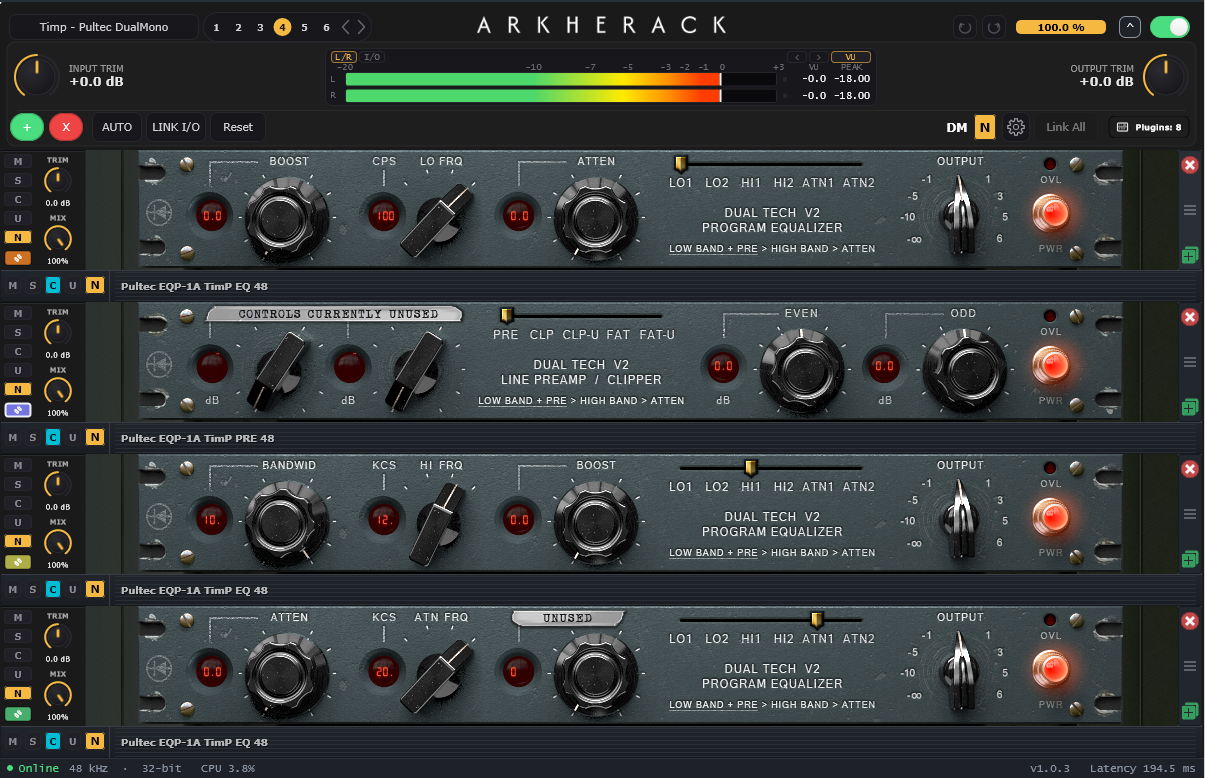1205x778 pixels.
Task: Select preset slot 3
Action: [x=260, y=27]
